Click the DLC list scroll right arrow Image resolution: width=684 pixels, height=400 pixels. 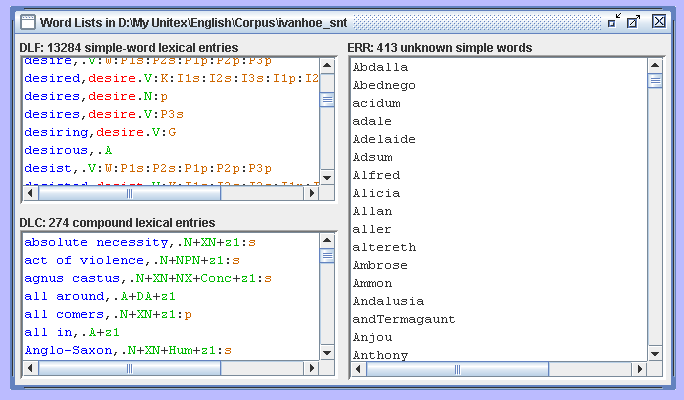pos(311,368)
